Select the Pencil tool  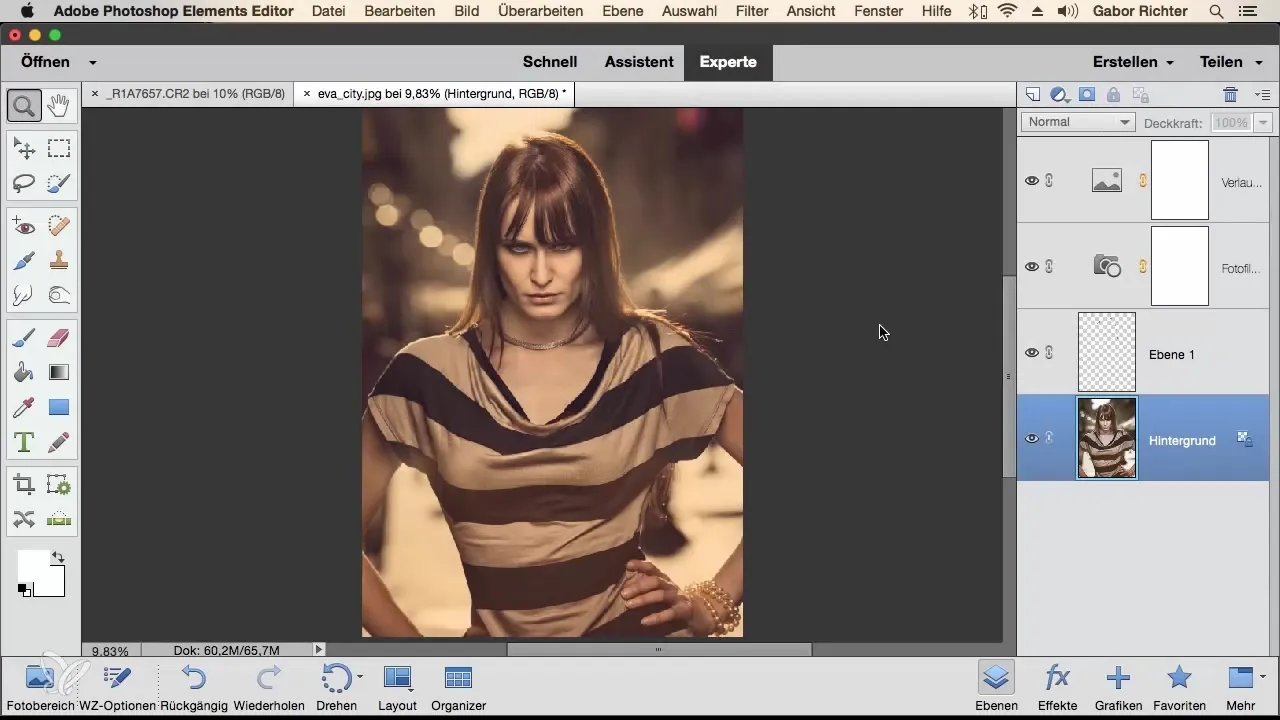59,442
